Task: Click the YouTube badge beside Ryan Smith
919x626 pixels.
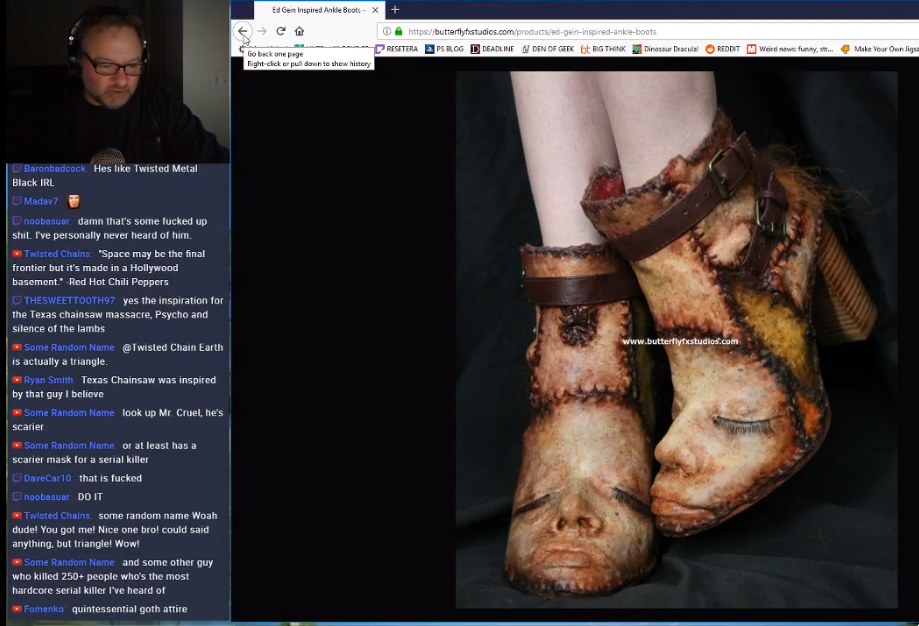Action: (17, 380)
